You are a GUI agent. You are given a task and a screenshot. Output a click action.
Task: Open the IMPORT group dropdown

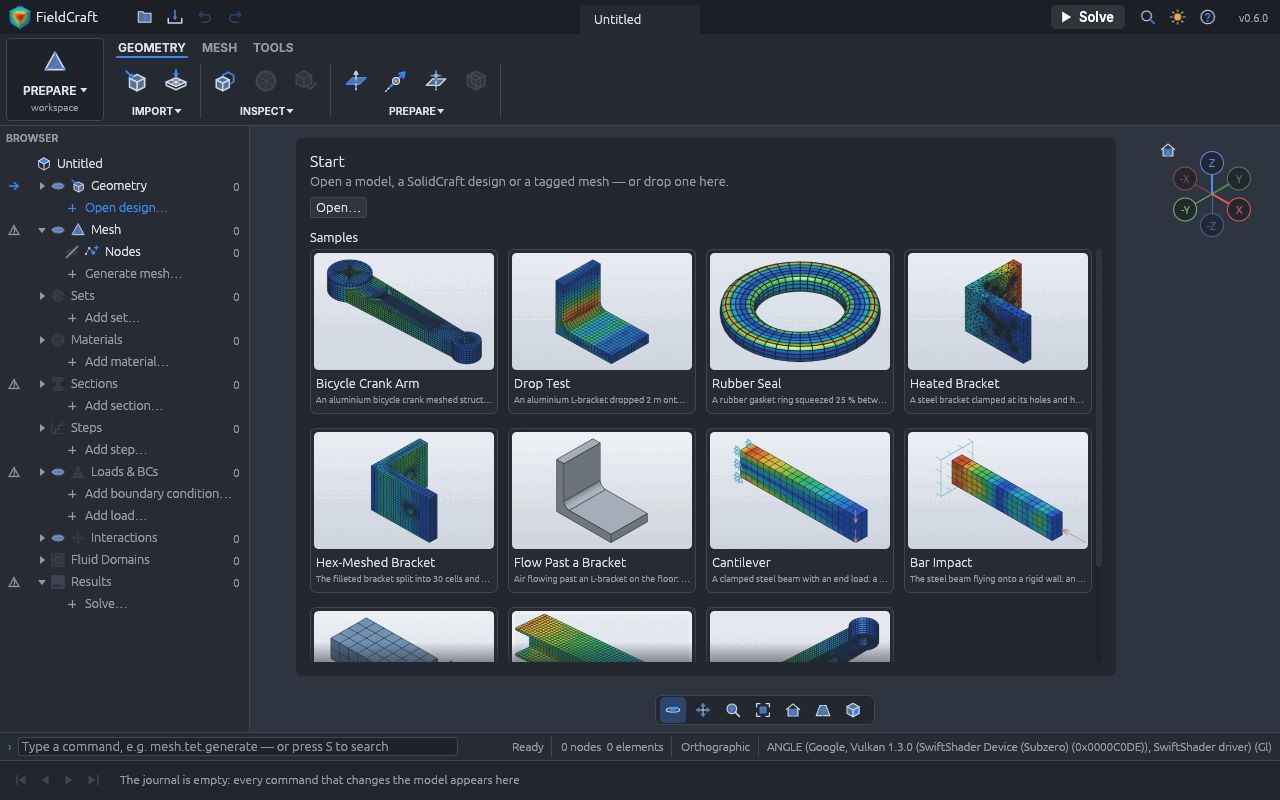[156, 111]
